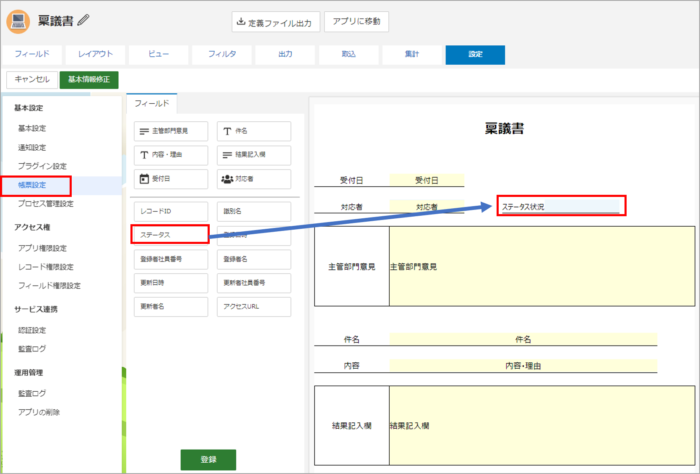Click the yellow 件名 cell in the form
Screen dimensions: 700x474
pos(523,339)
